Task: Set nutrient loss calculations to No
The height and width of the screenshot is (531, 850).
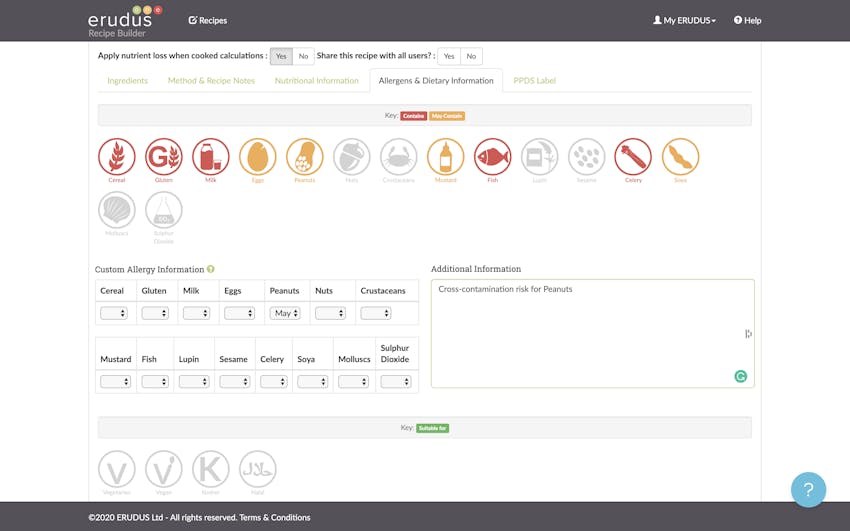Action: pos(304,56)
